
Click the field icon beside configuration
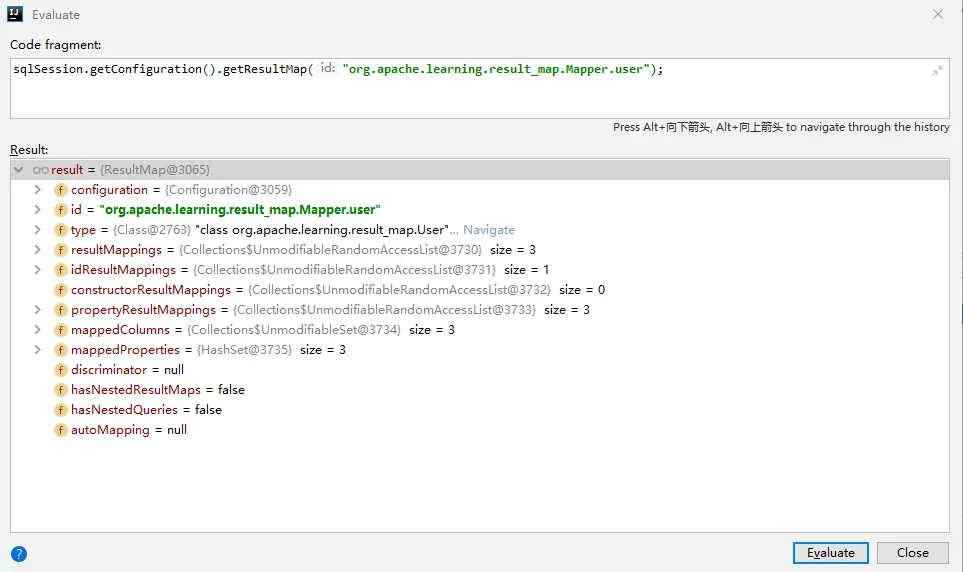coord(60,190)
